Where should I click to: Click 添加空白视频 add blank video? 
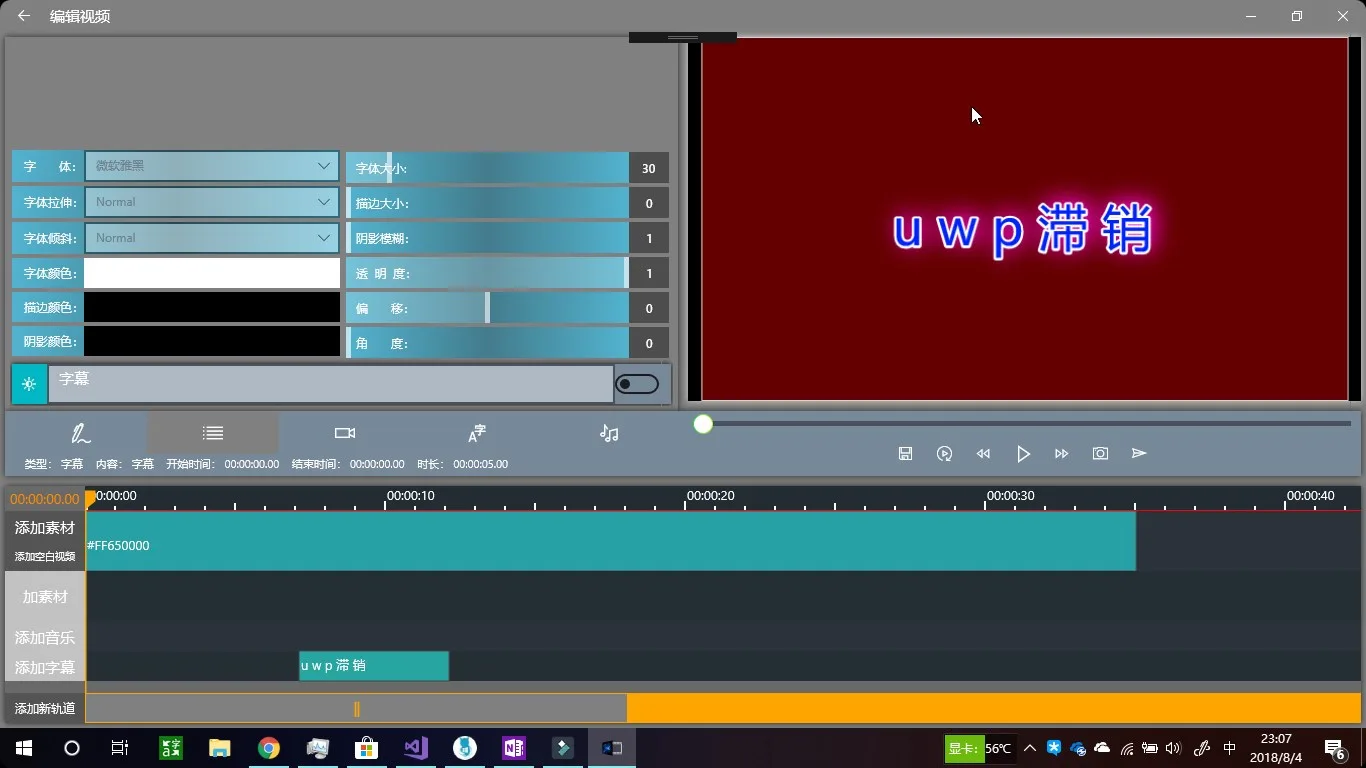[45, 556]
